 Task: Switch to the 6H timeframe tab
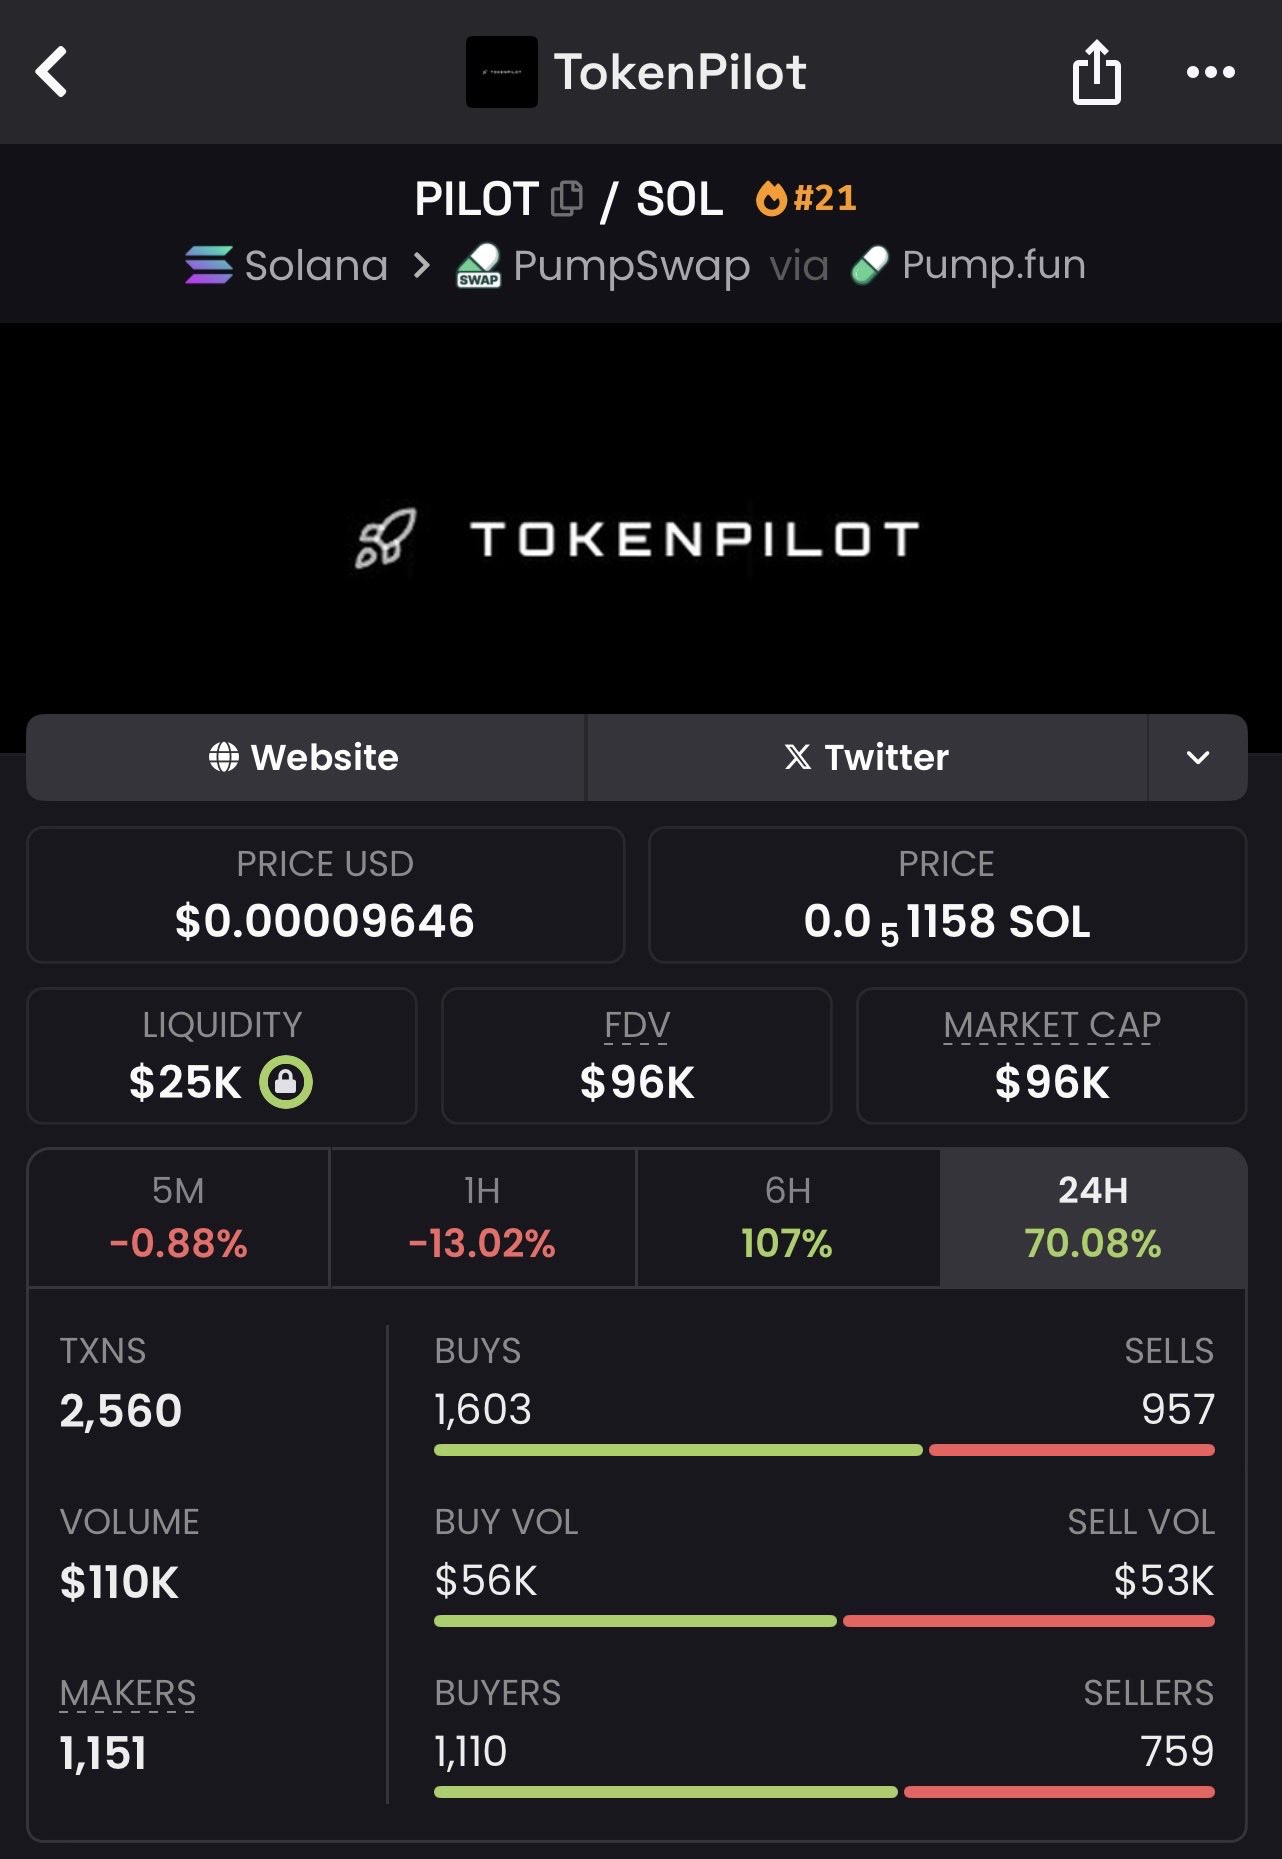click(x=787, y=1217)
